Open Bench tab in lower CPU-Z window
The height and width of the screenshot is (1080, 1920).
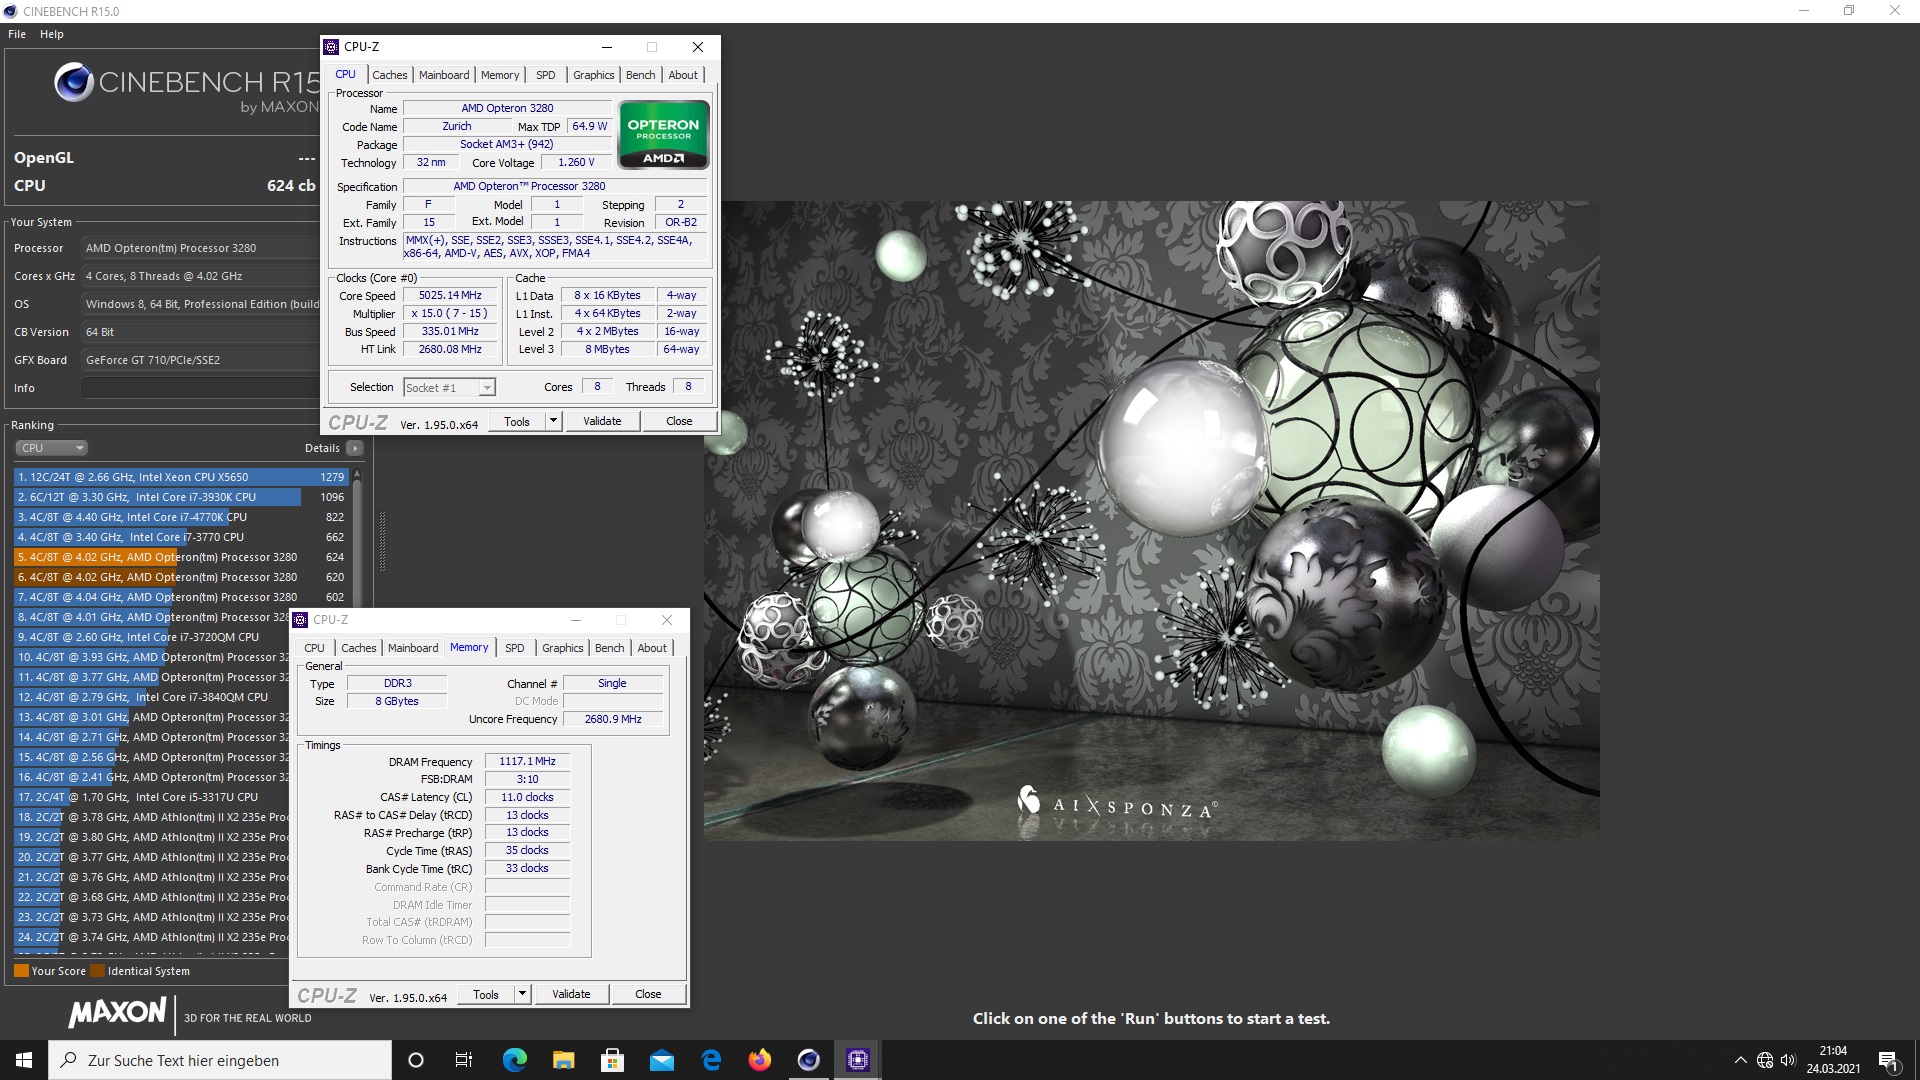(609, 648)
